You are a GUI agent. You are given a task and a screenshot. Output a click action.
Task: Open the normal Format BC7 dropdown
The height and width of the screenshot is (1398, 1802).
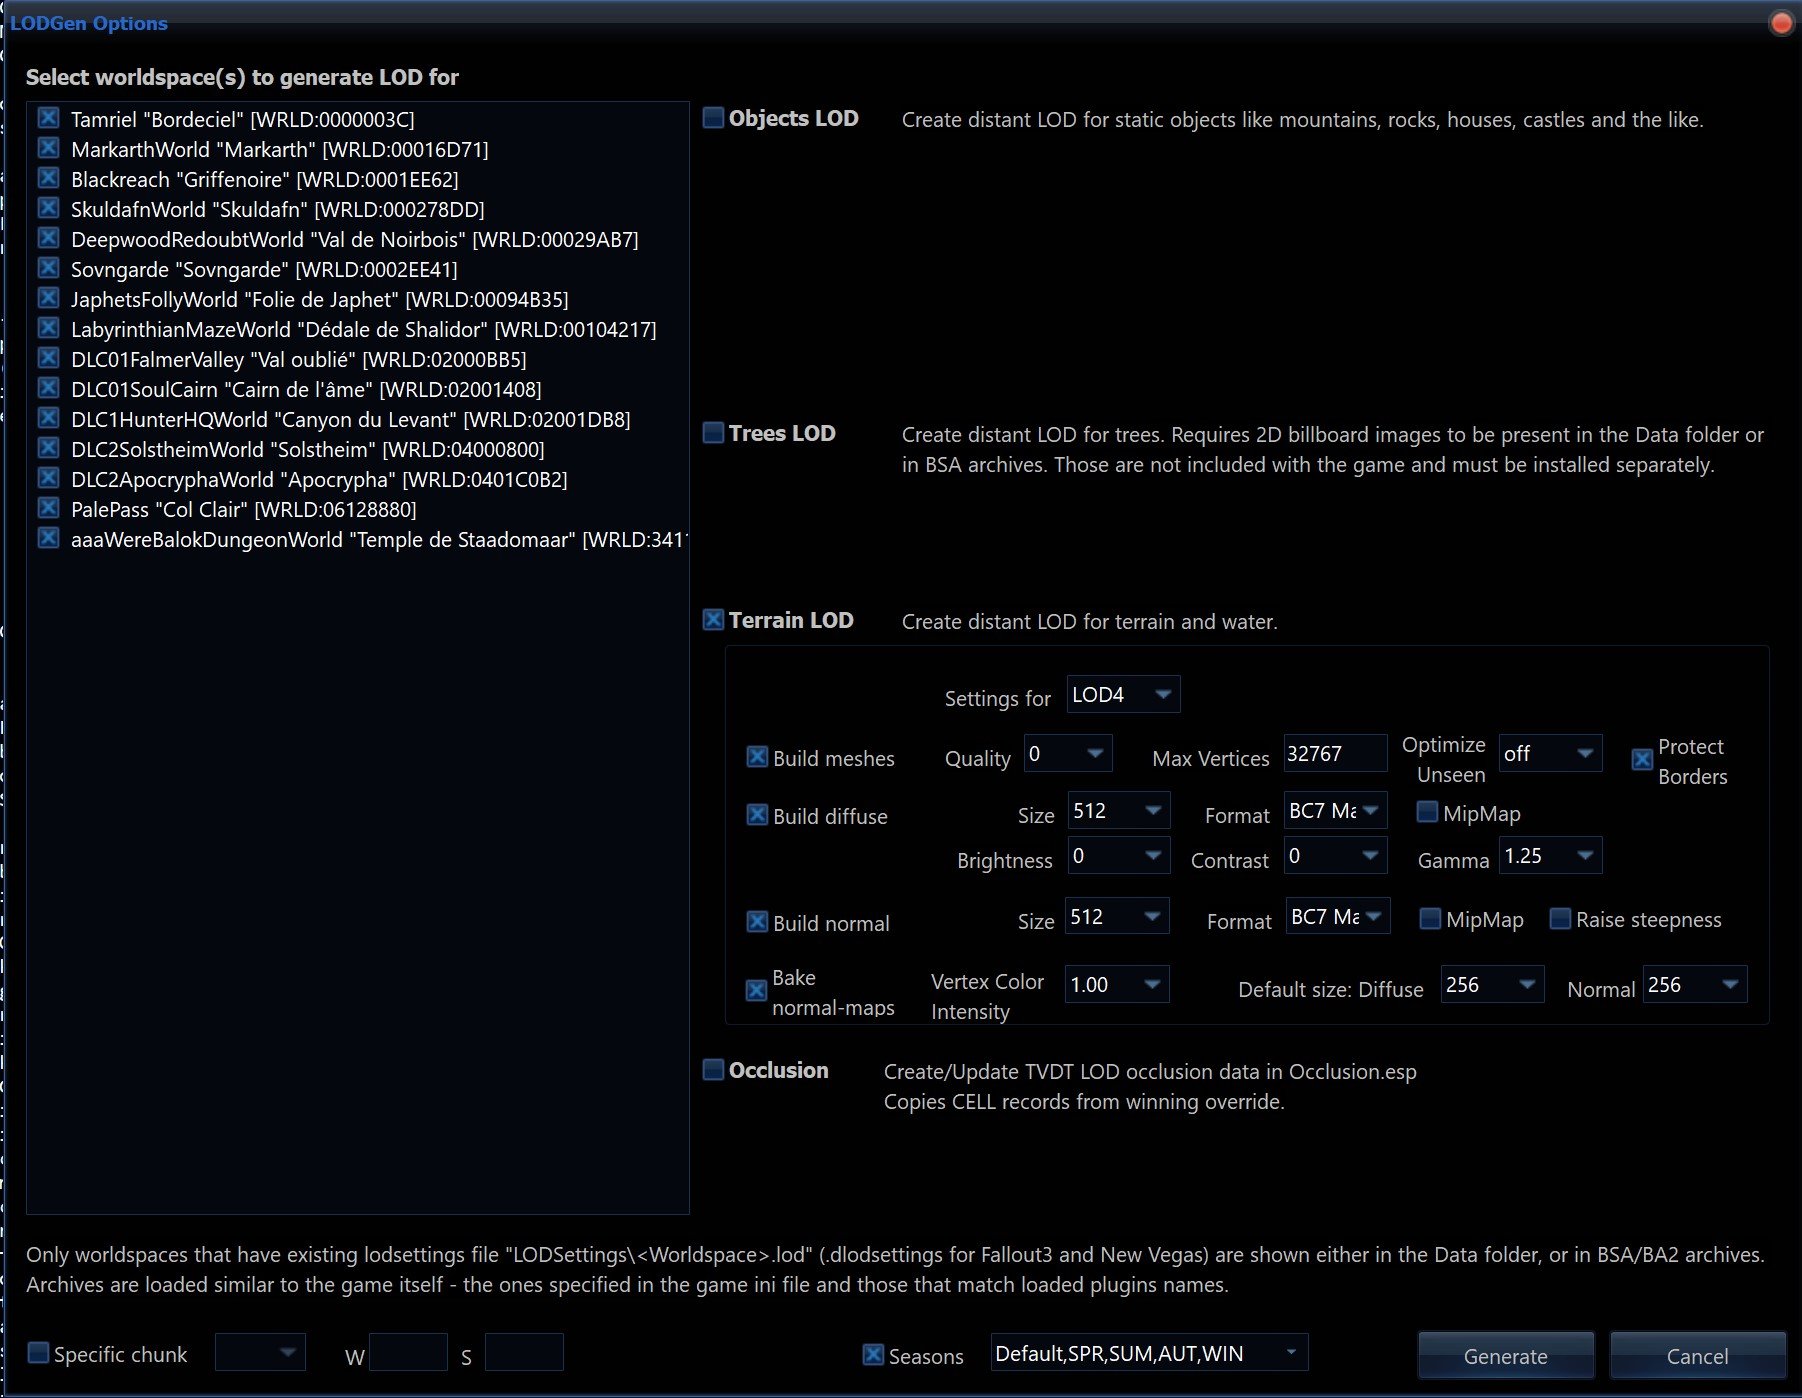[x=1338, y=916]
